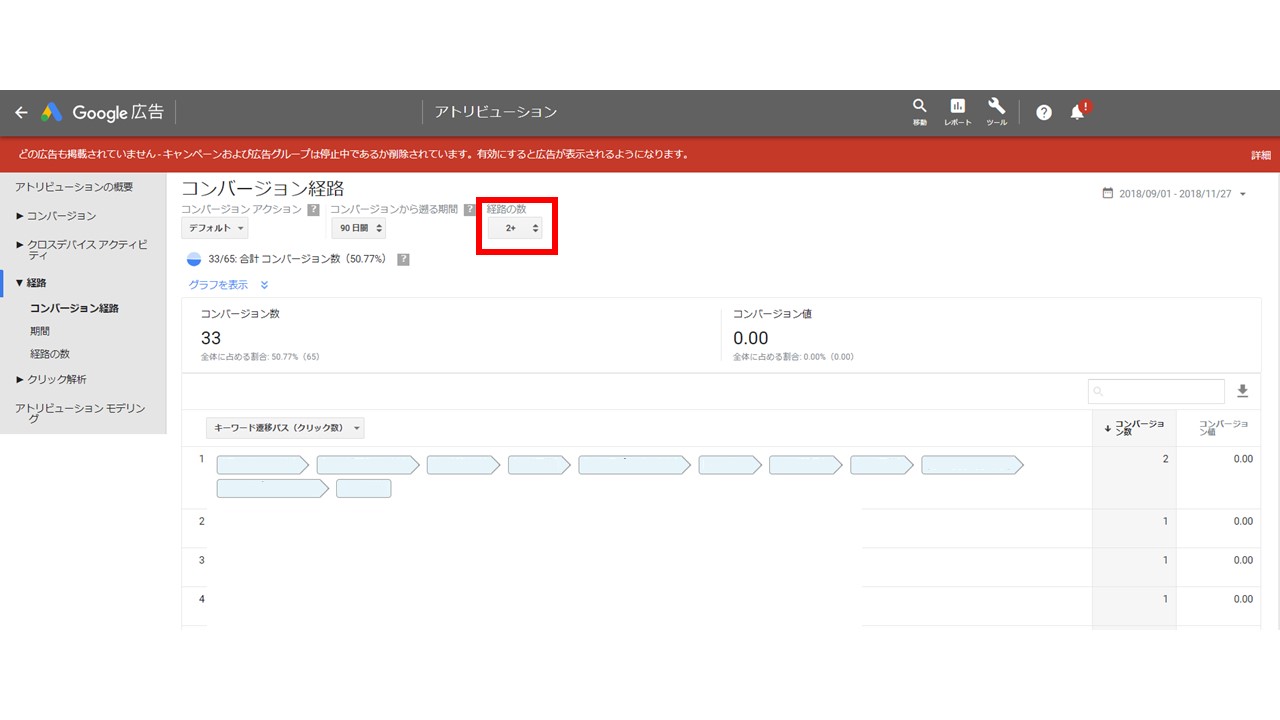1280x720 pixels.
Task: Click the table search input field
Action: [1156, 391]
